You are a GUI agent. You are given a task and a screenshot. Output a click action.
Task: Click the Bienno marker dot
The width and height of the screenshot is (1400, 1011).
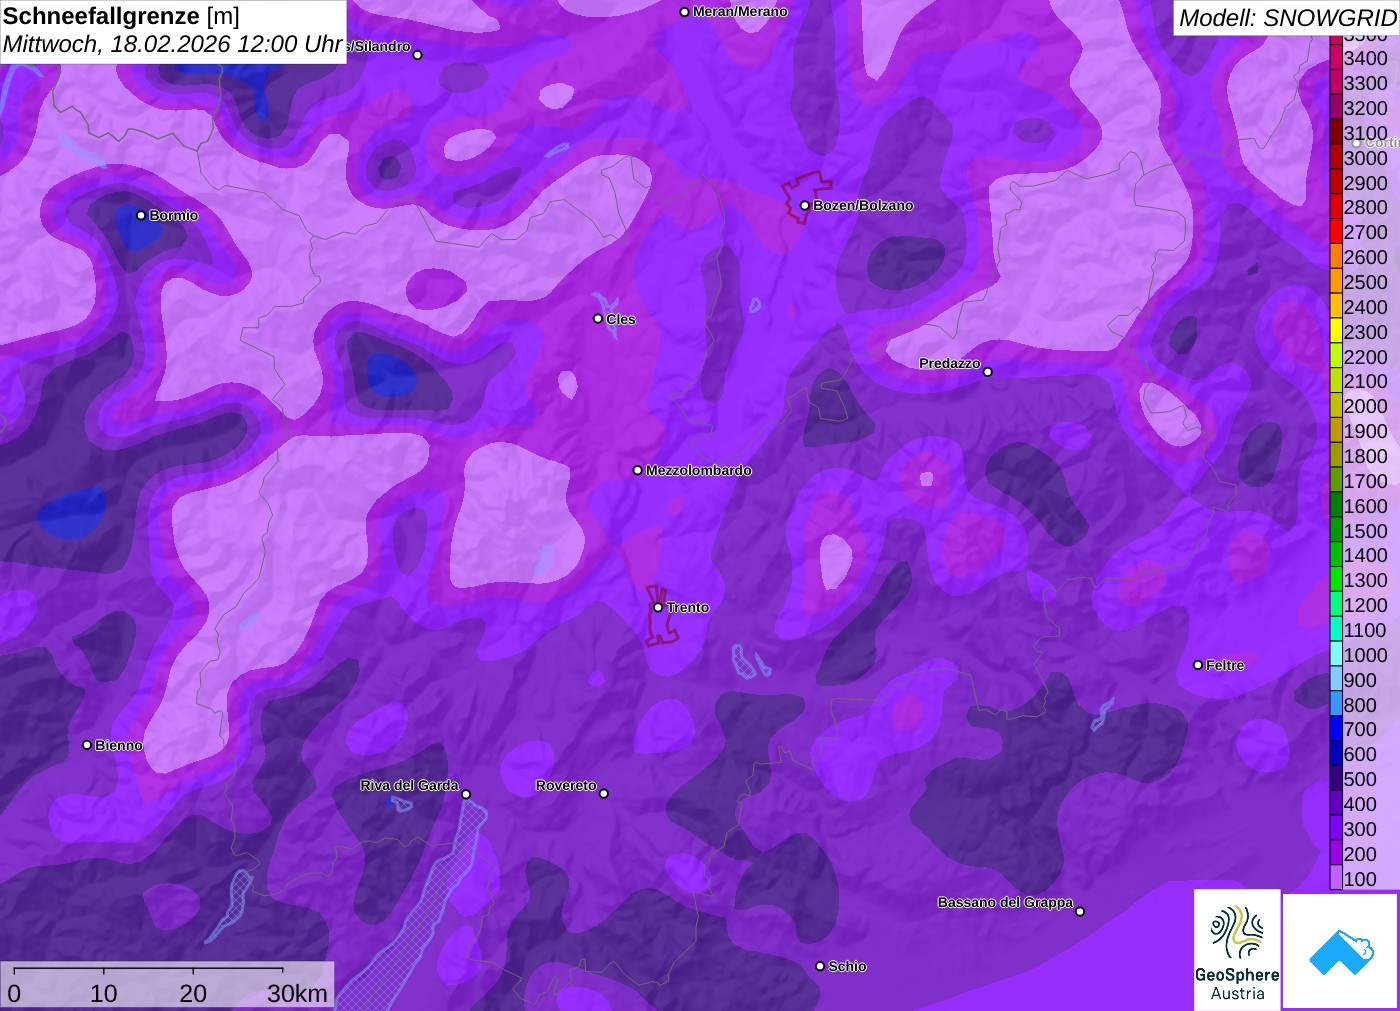click(x=87, y=745)
